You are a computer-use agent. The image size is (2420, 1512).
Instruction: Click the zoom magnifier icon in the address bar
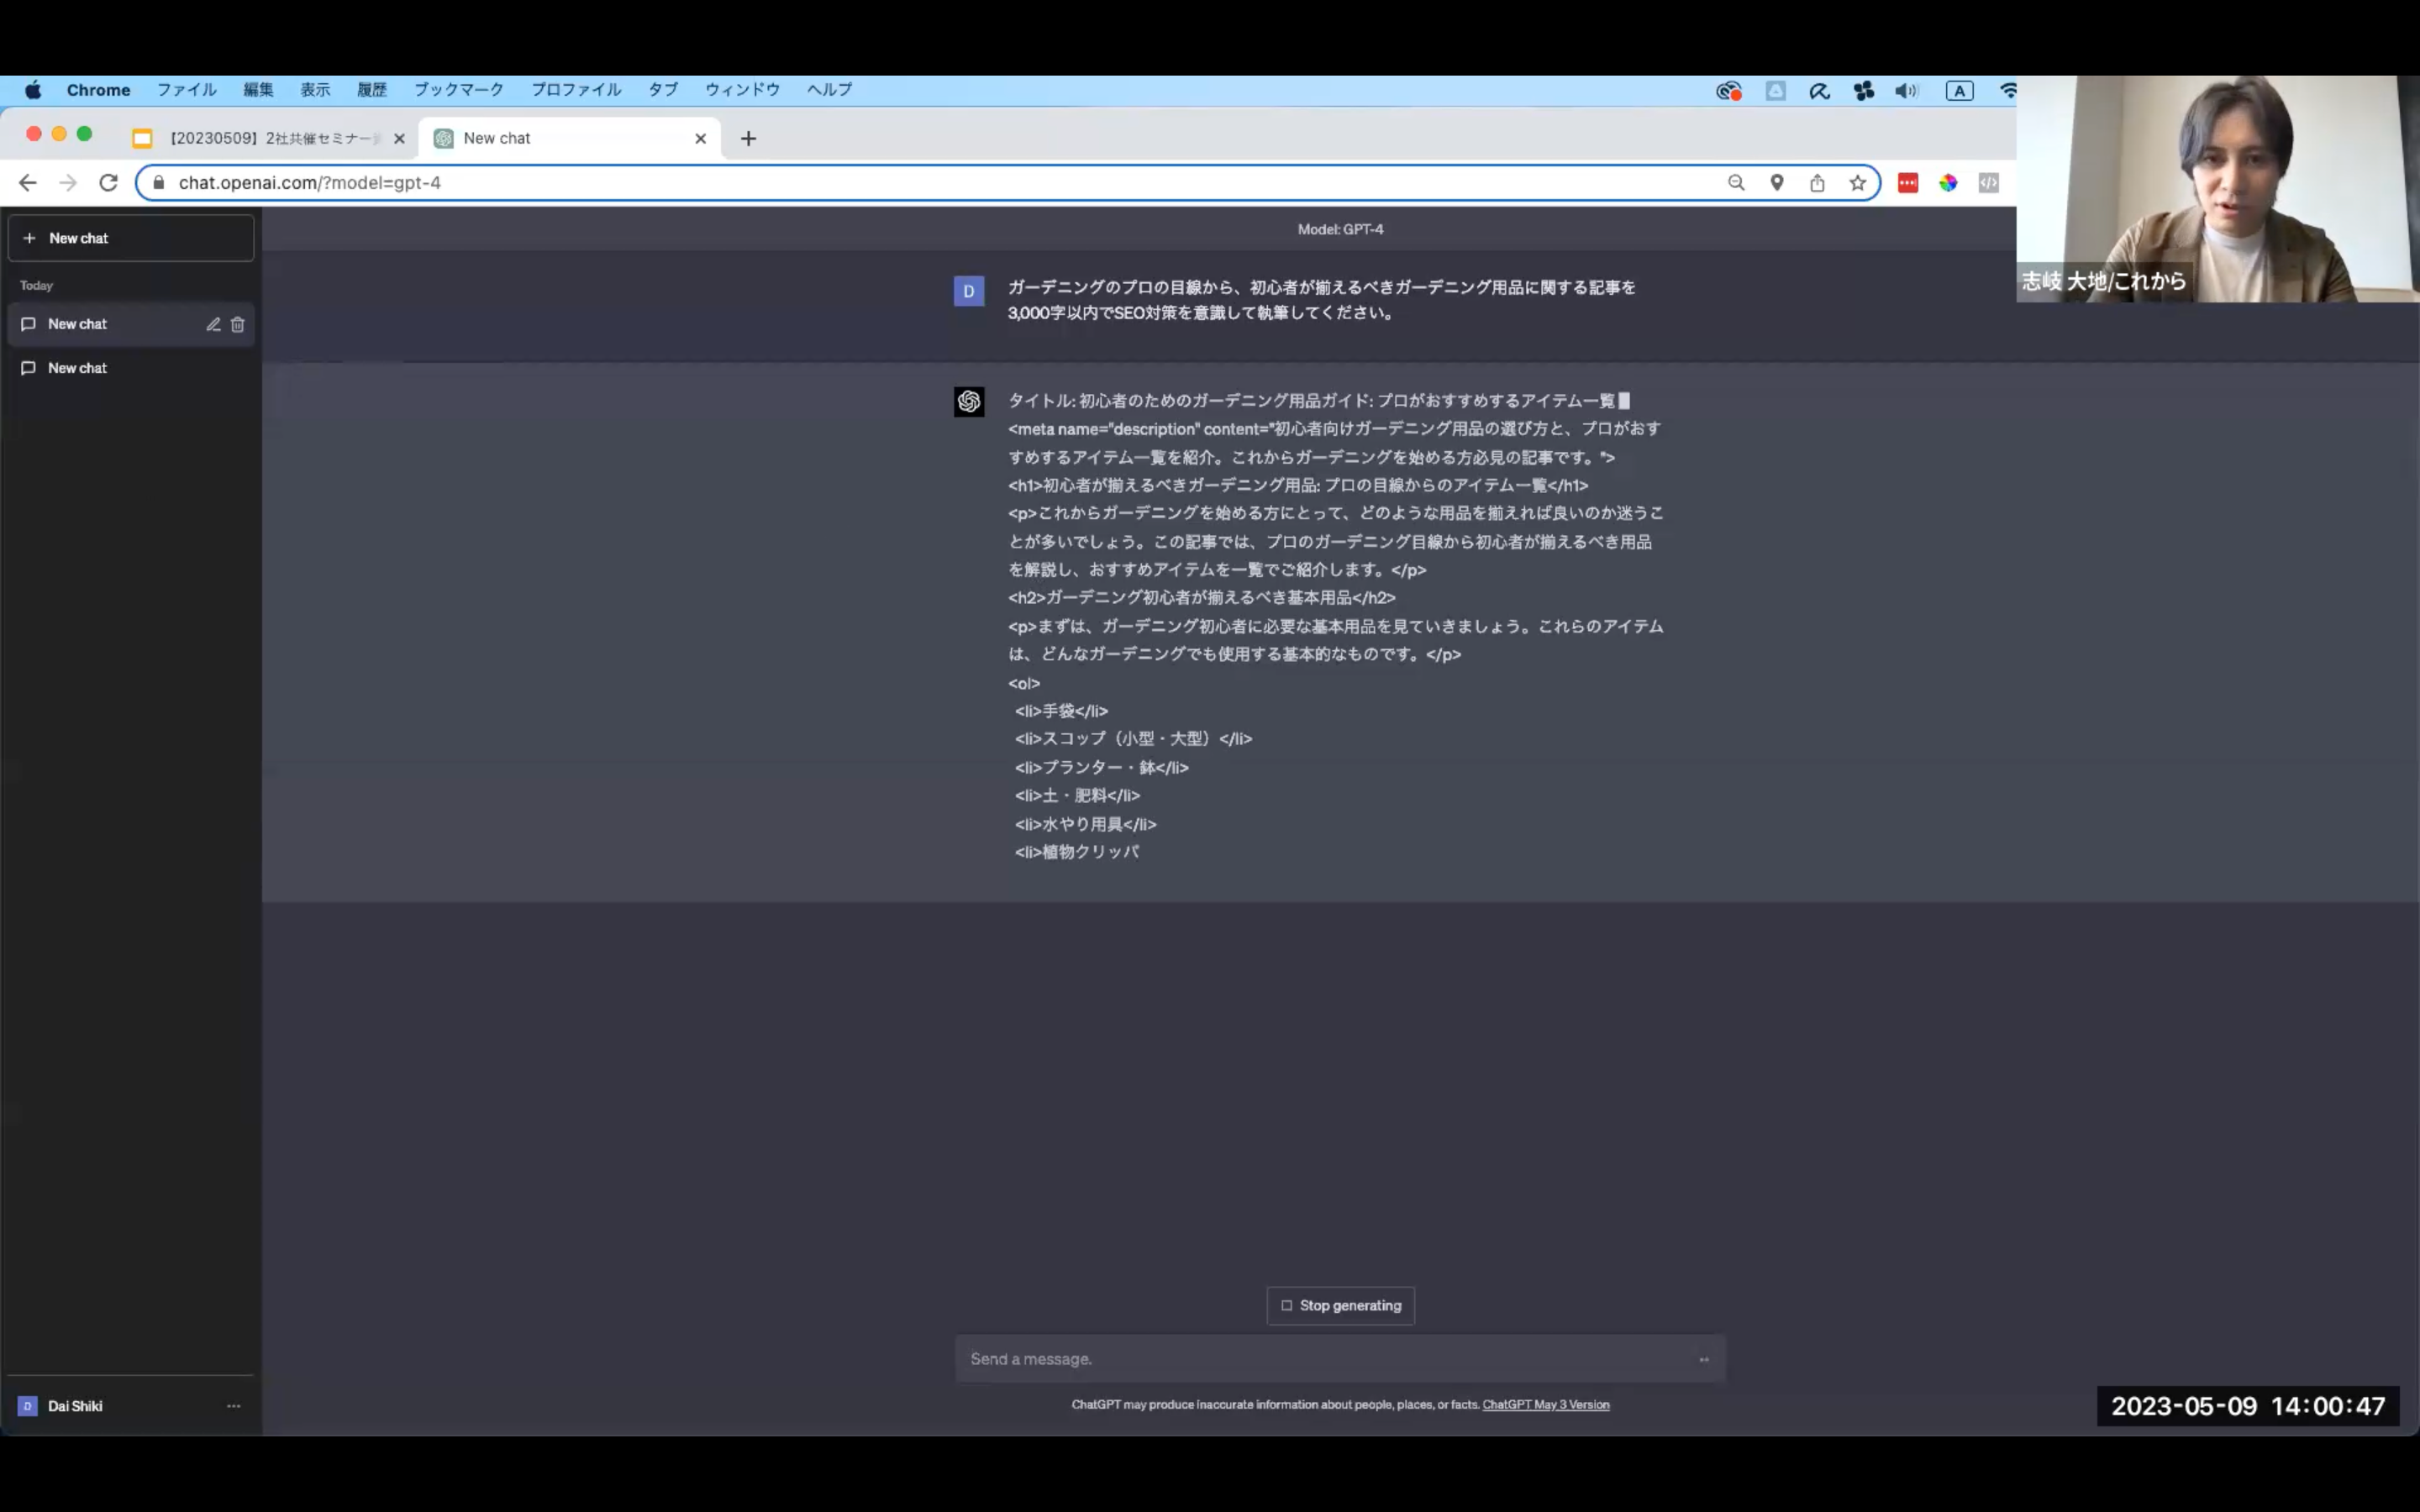(x=1736, y=183)
